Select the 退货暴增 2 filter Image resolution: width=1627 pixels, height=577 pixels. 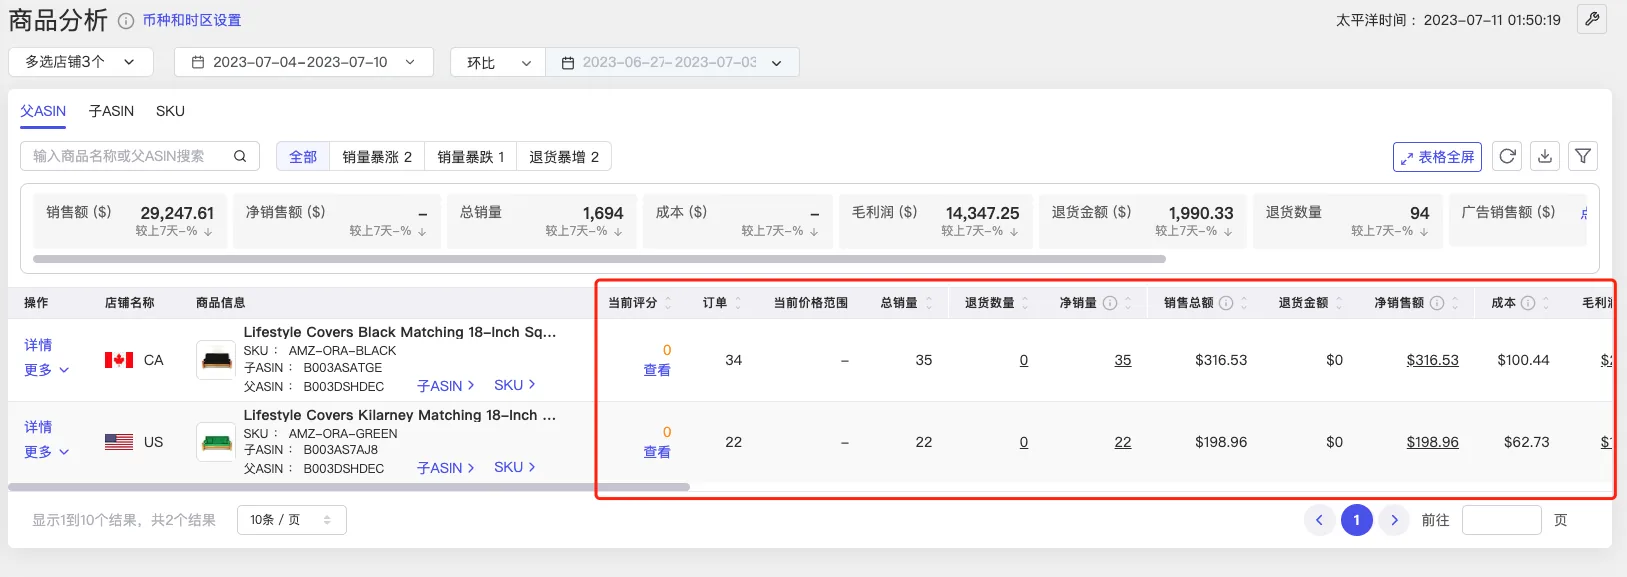(x=564, y=157)
